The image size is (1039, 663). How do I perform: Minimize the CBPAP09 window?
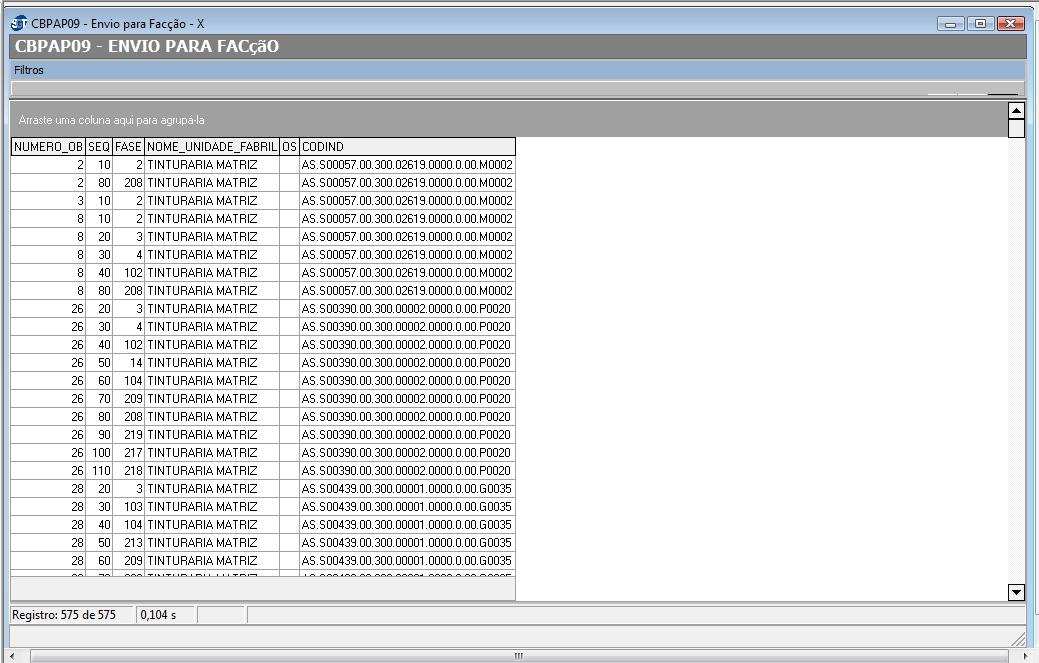pyautogui.click(x=950, y=23)
